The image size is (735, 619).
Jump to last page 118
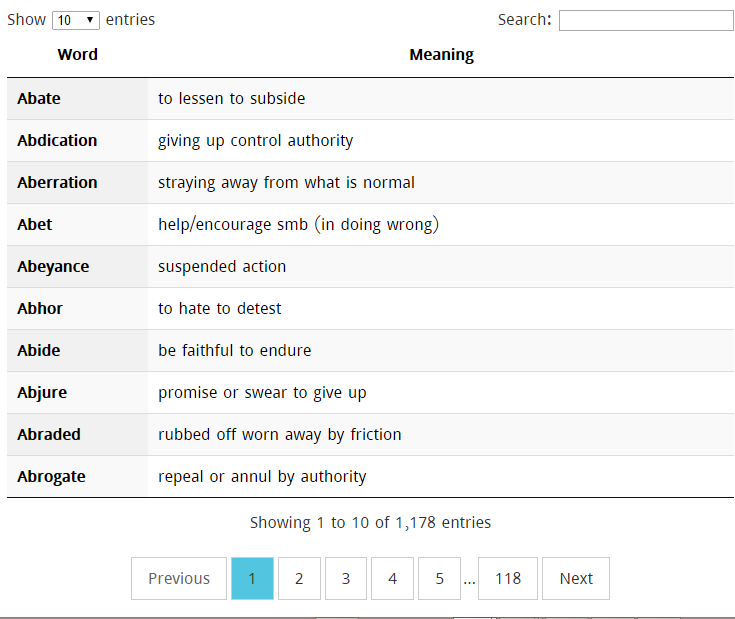508,578
